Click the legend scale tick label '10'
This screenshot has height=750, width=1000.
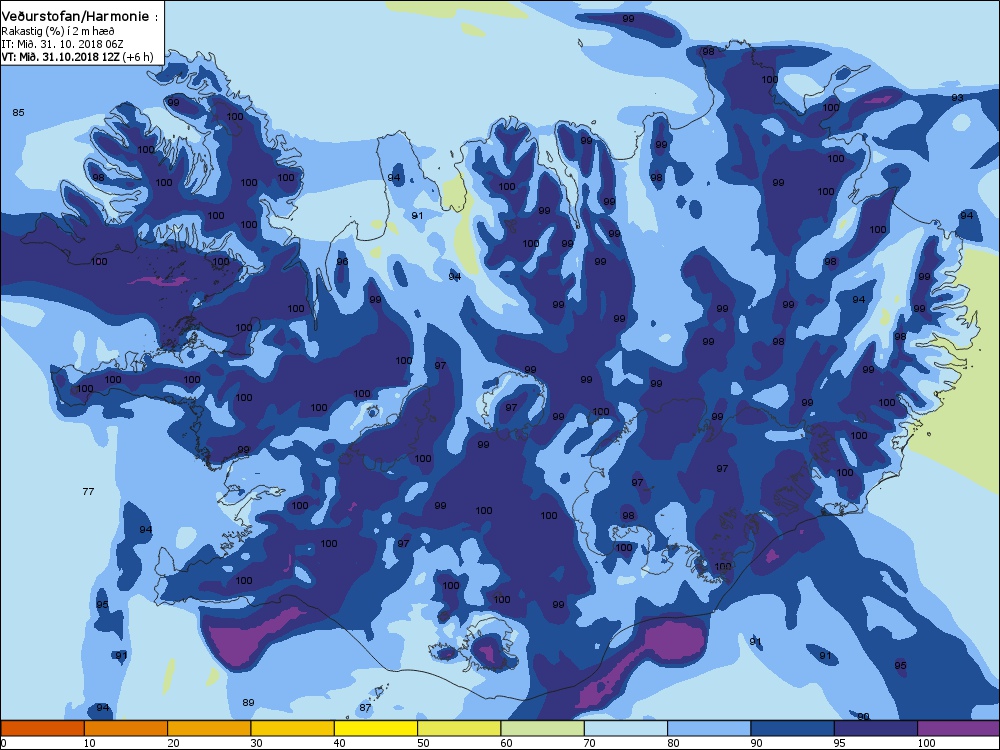pos(89,743)
